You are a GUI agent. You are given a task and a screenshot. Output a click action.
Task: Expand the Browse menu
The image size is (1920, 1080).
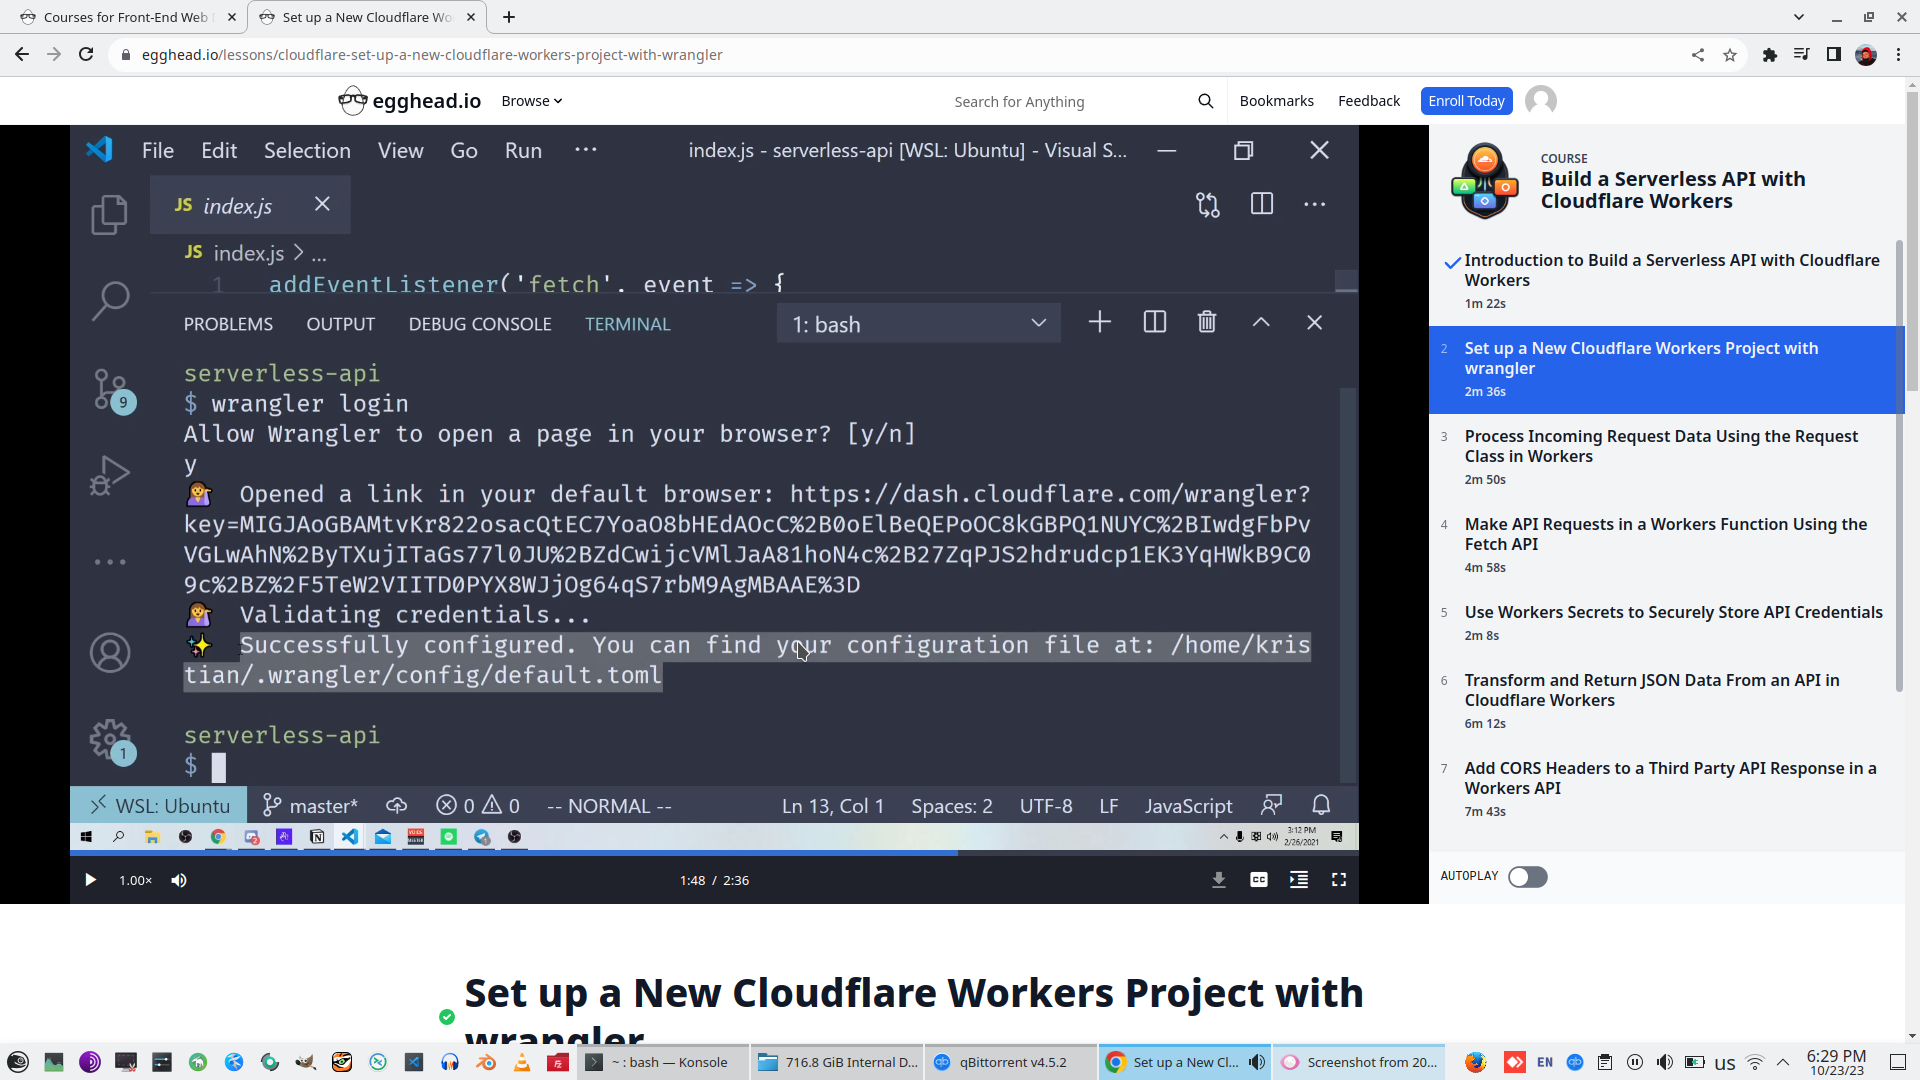click(531, 101)
